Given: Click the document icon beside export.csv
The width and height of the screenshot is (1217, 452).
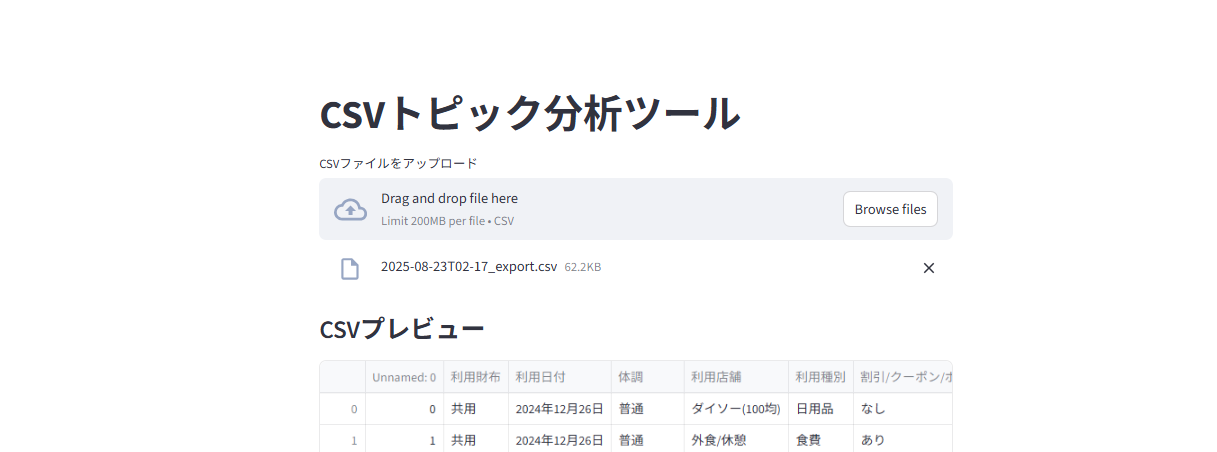Looking at the screenshot, I should (349, 268).
